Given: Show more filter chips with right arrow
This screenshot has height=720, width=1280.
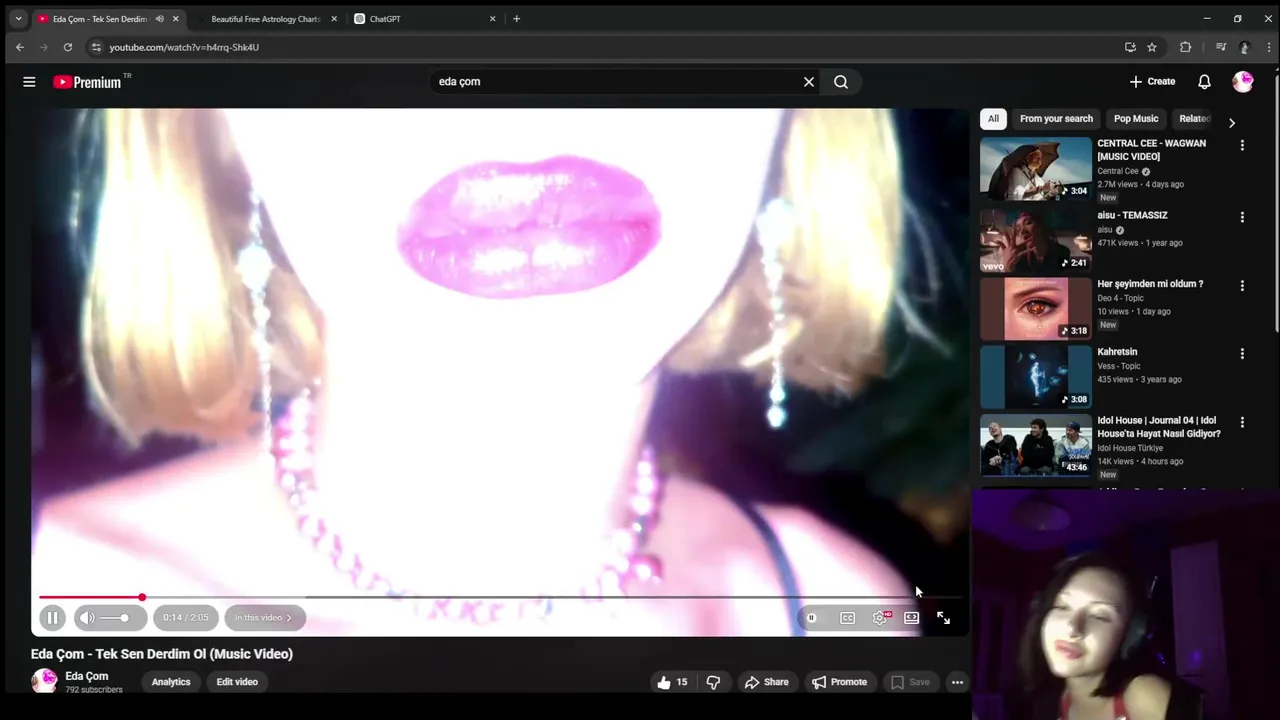Looking at the screenshot, I should click(x=1232, y=123).
